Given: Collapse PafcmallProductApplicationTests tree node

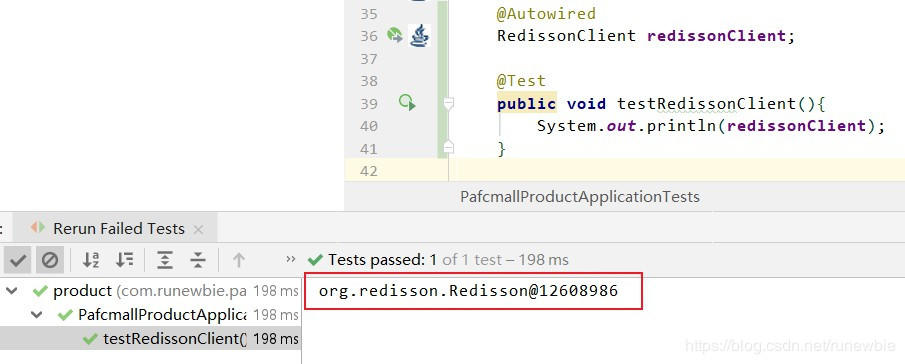Looking at the screenshot, I should [37, 315].
